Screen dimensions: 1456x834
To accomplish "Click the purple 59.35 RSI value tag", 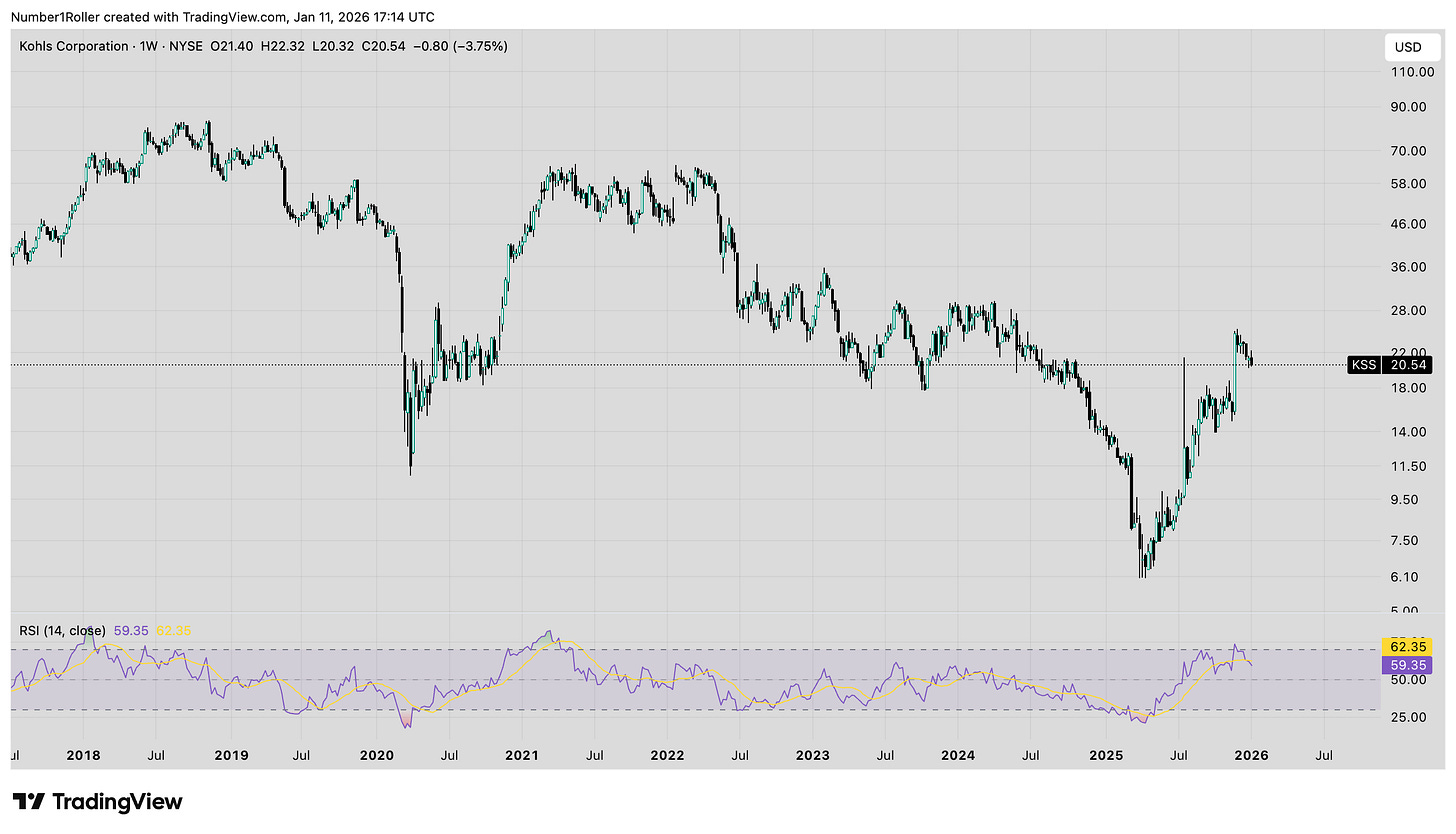I will point(1406,664).
